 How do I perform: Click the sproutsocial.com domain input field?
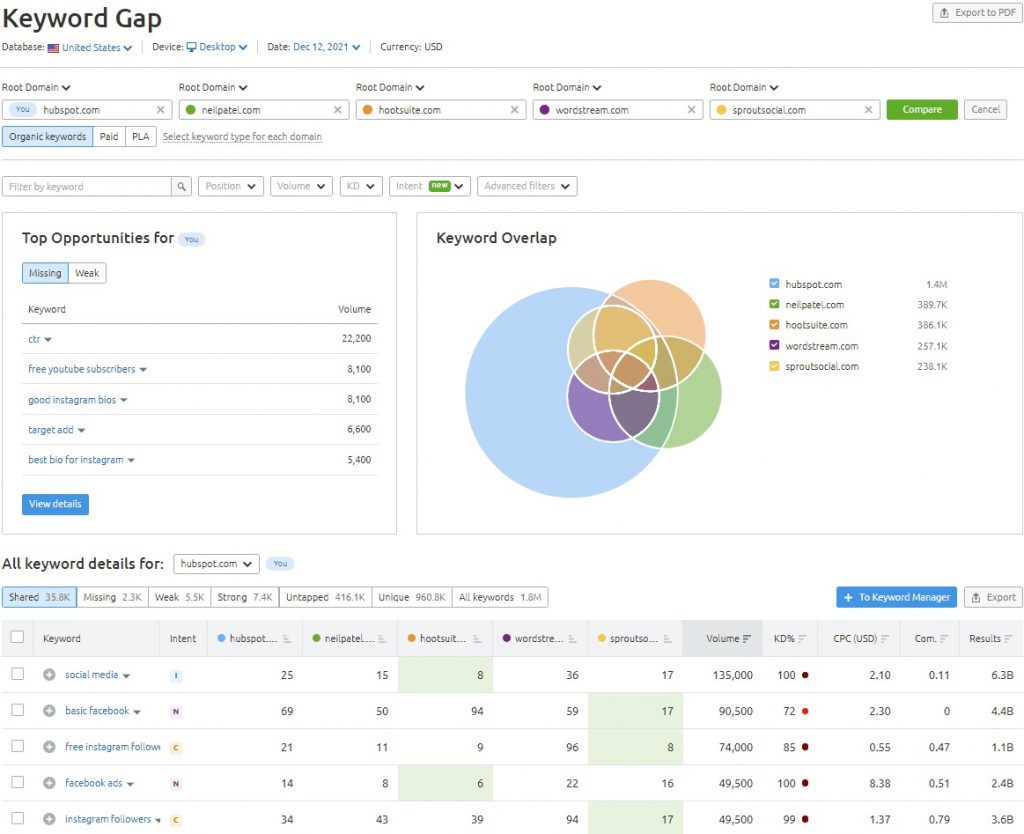[x=795, y=110]
